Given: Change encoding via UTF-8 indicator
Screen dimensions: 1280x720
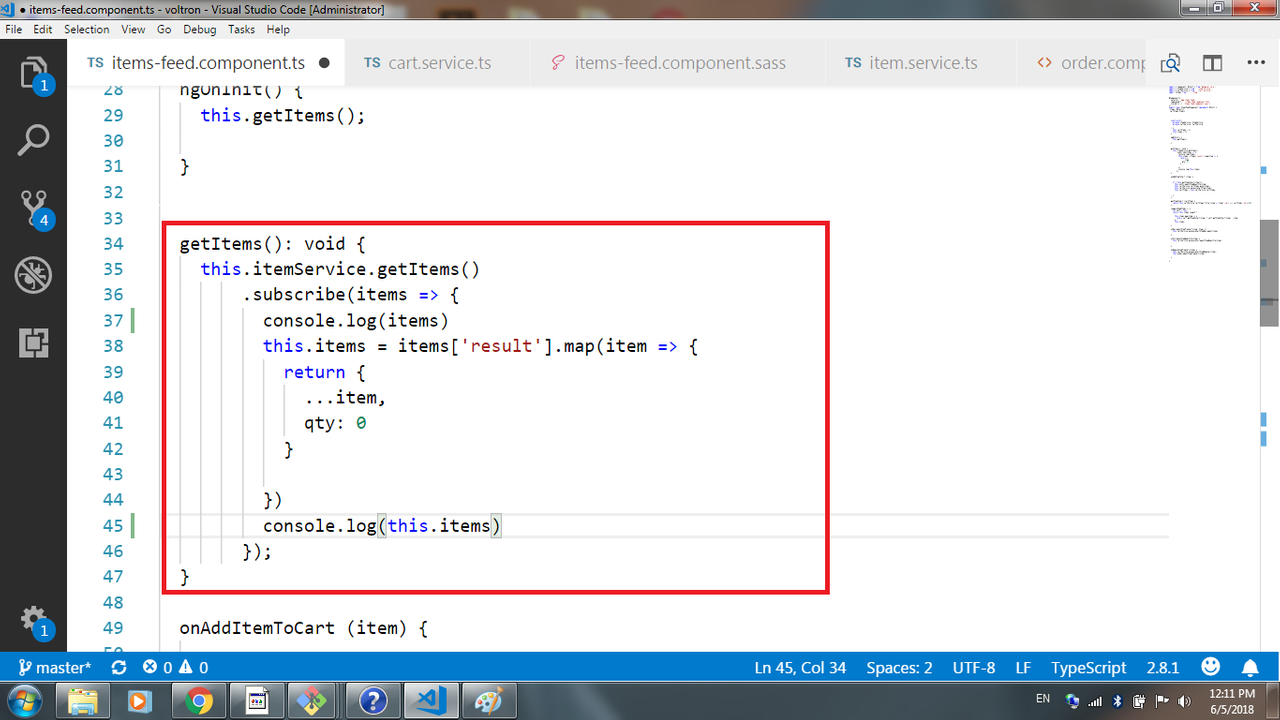Looking at the screenshot, I should point(974,667).
